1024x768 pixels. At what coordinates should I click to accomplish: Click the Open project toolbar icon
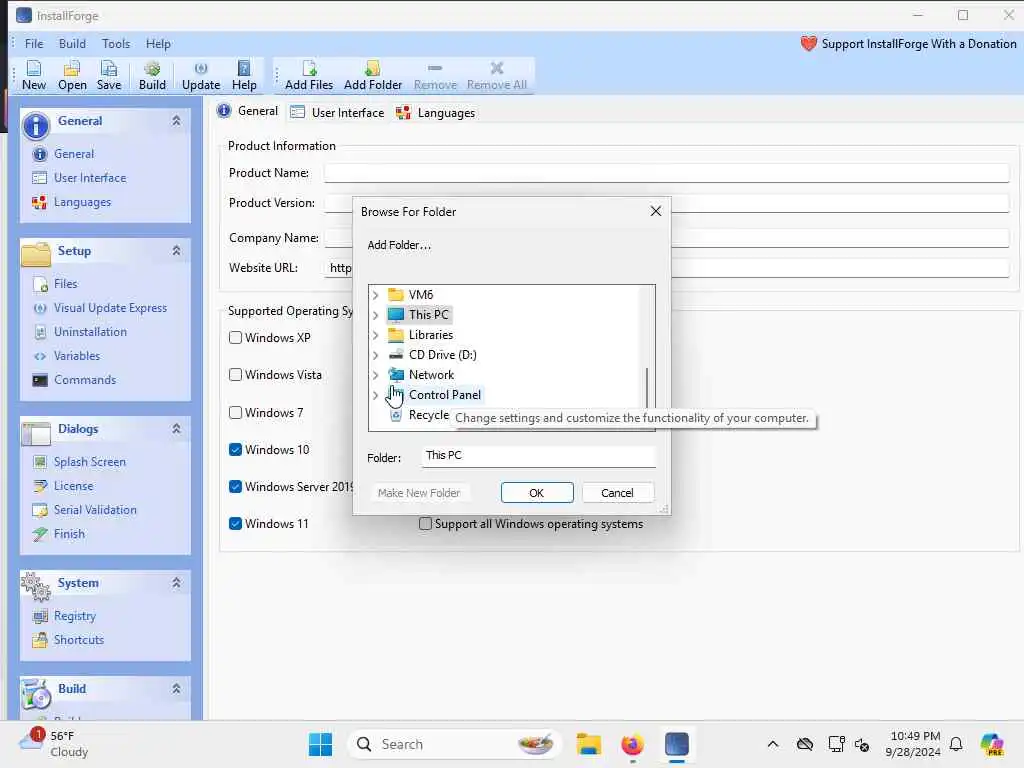[72, 75]
